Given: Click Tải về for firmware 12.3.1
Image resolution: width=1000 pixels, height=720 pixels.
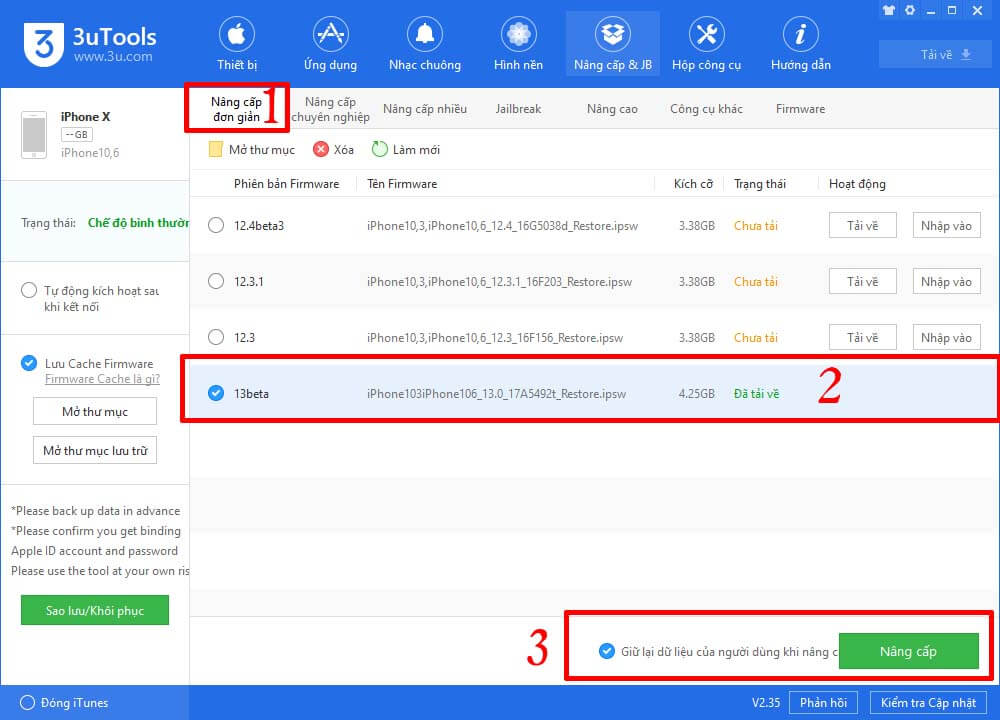Looking at the screenshot, I should [x=862, y=281].
